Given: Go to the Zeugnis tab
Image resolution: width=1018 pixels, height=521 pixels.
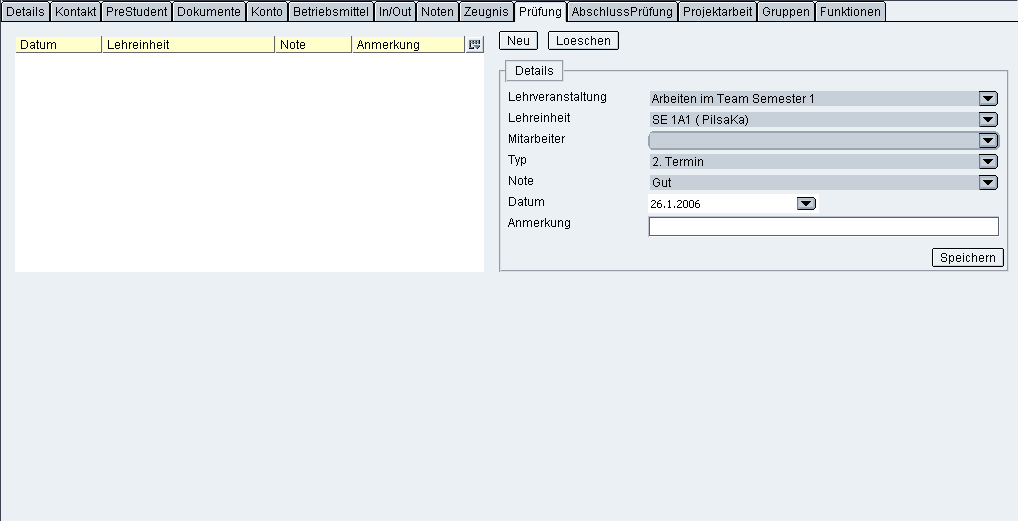Looking at the screenshot, I should coord(486,12).
